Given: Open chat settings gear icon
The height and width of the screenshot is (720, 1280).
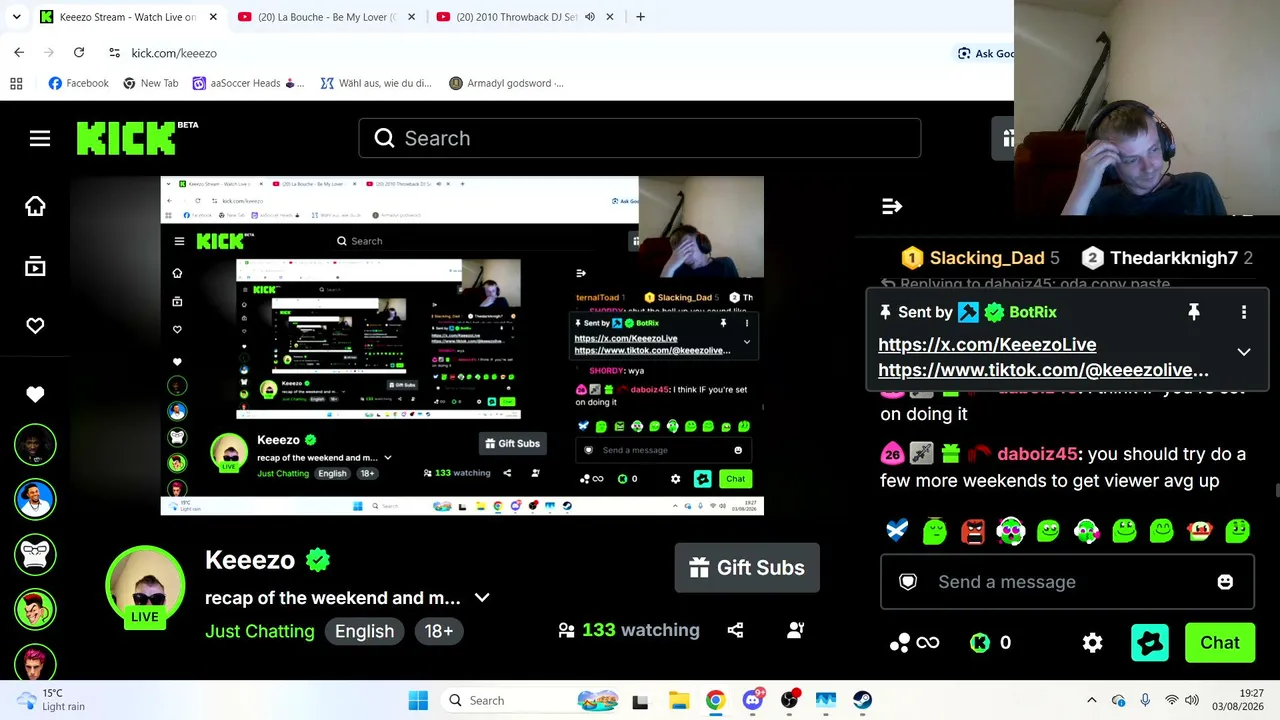Looking at the screenshot, I should click(1092, 643).
